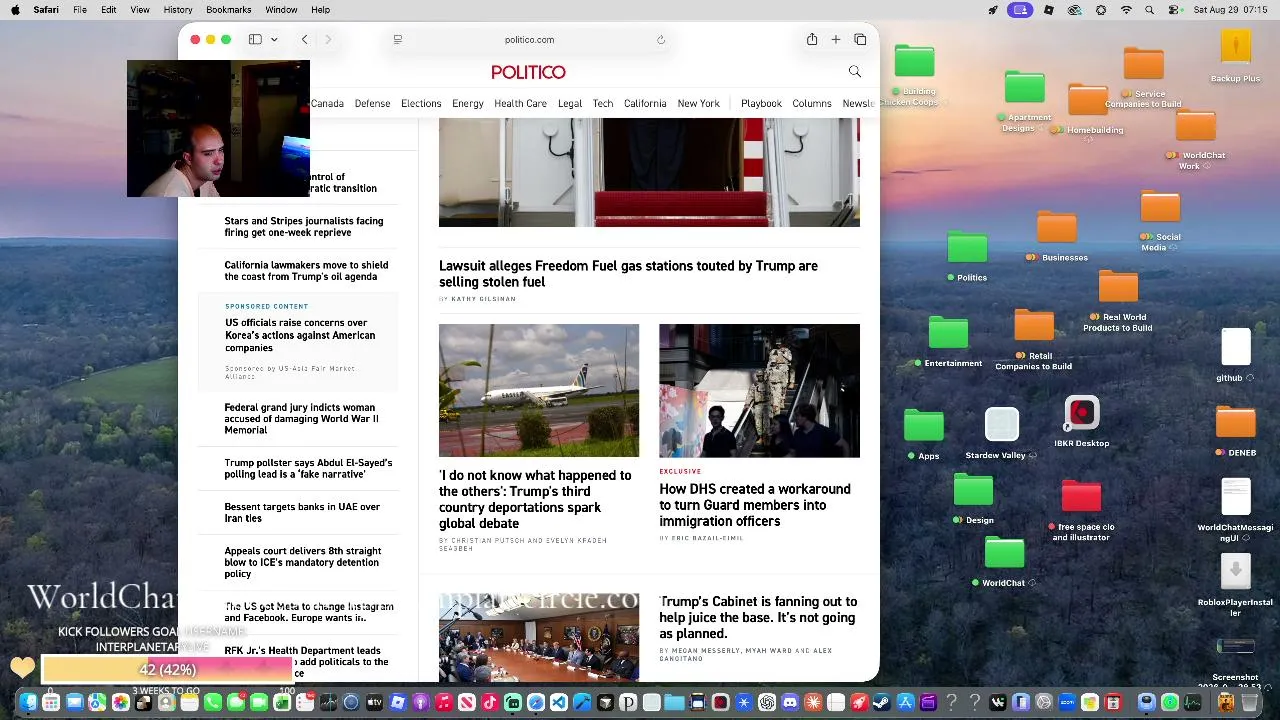Open Playbook in the navigation bar
Screen dimensions: 1280x720
[761, 104]
